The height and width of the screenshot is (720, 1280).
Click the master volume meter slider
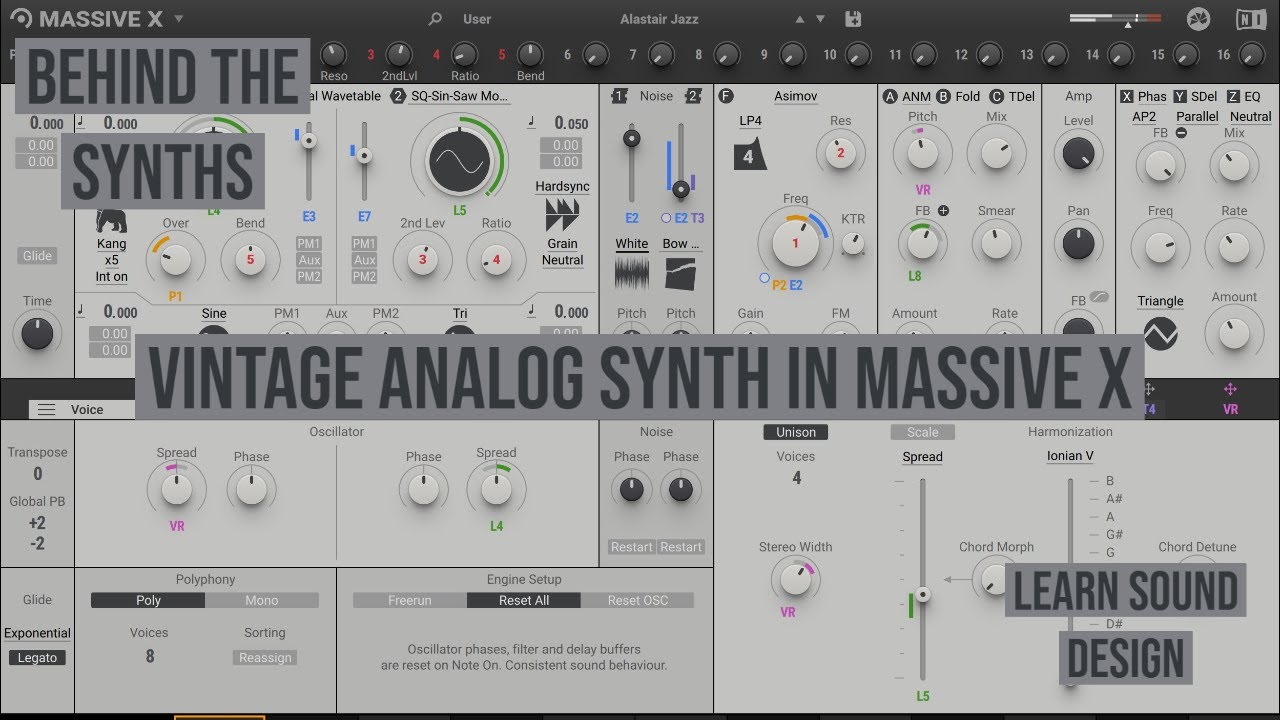tap(1115, 19)
